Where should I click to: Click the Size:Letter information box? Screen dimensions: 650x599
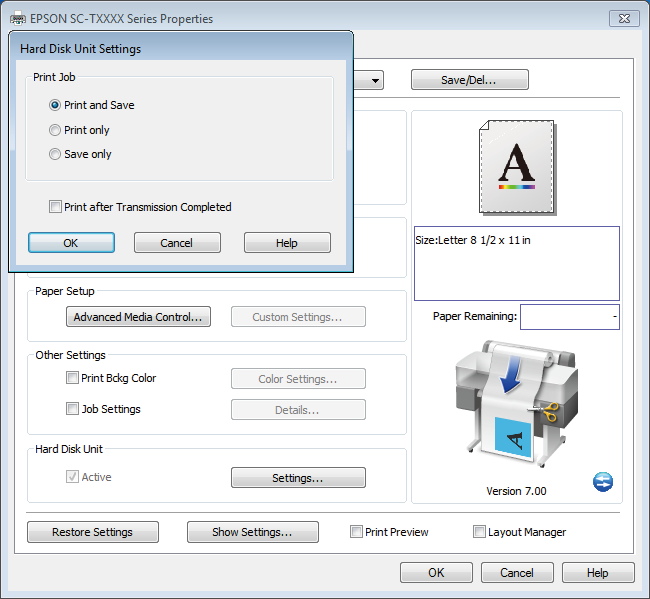517,263
